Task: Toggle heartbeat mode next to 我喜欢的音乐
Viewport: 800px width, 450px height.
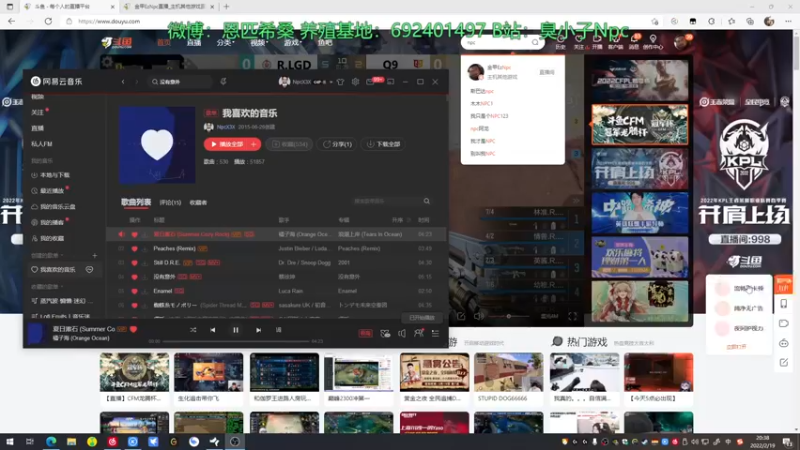Action: pos(89,269)
